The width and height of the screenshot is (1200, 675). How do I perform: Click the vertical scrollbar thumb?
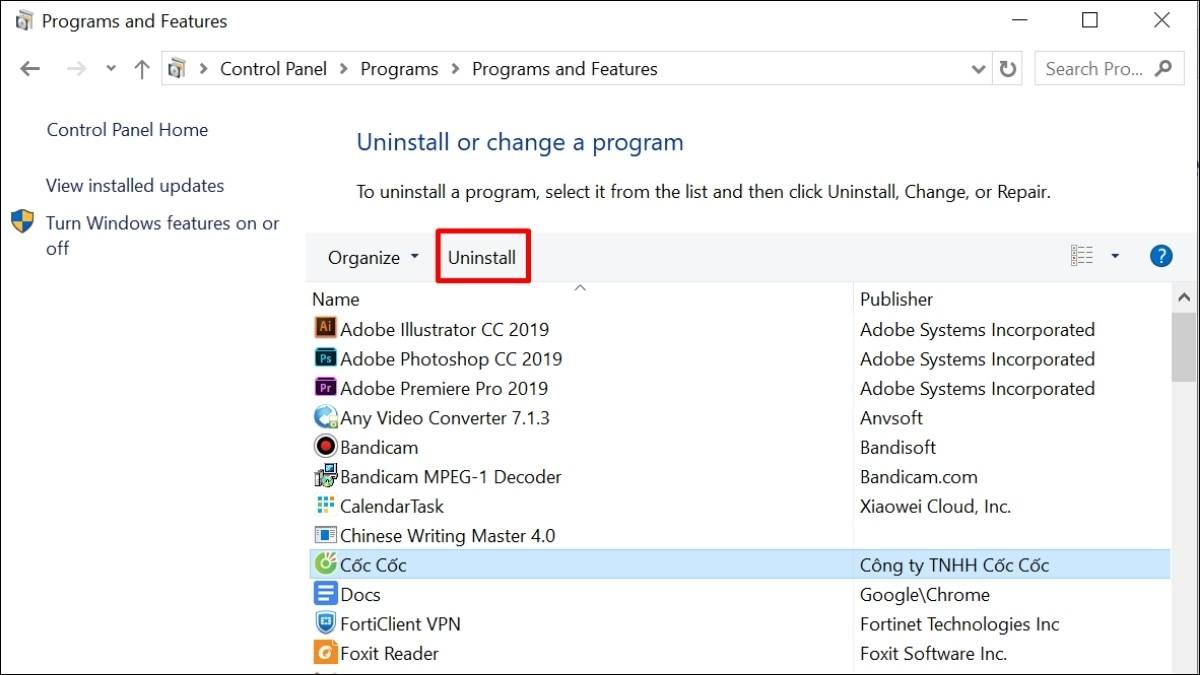[1184, 346]
